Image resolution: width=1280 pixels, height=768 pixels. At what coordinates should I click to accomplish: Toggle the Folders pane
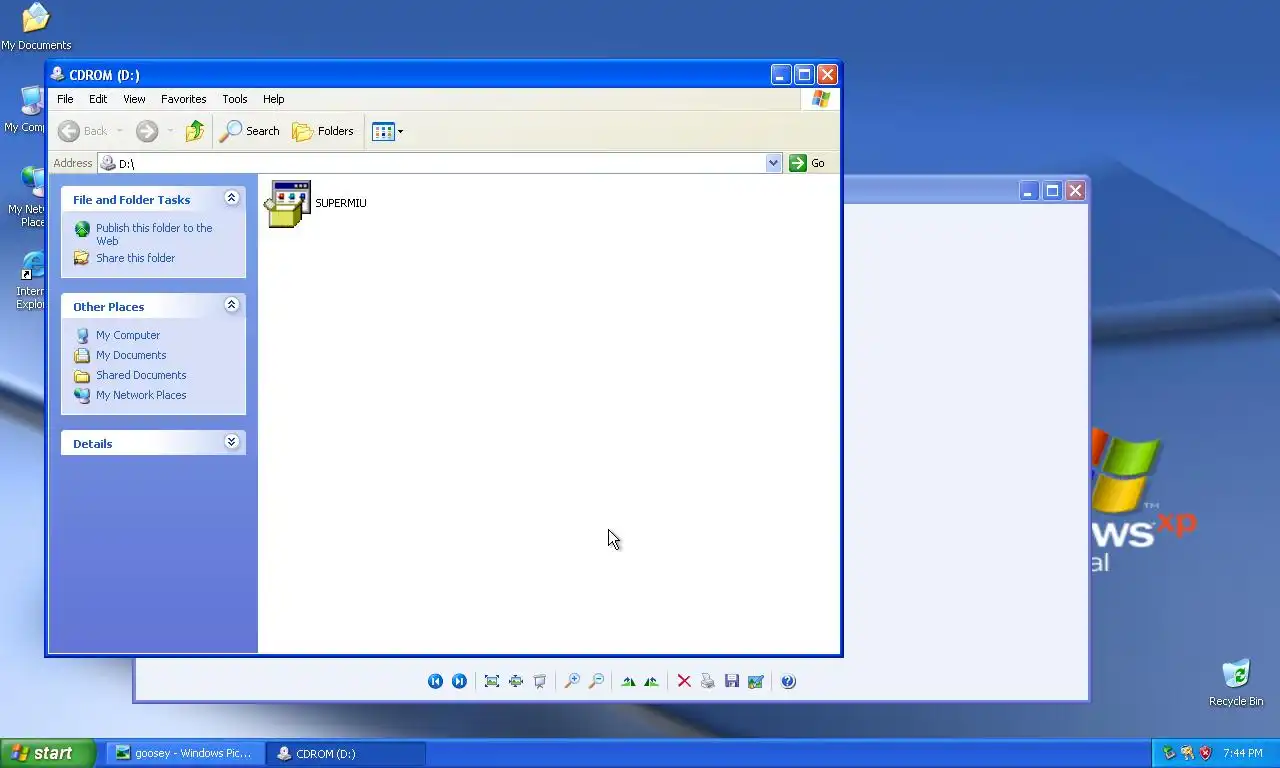tap(323, 131)
